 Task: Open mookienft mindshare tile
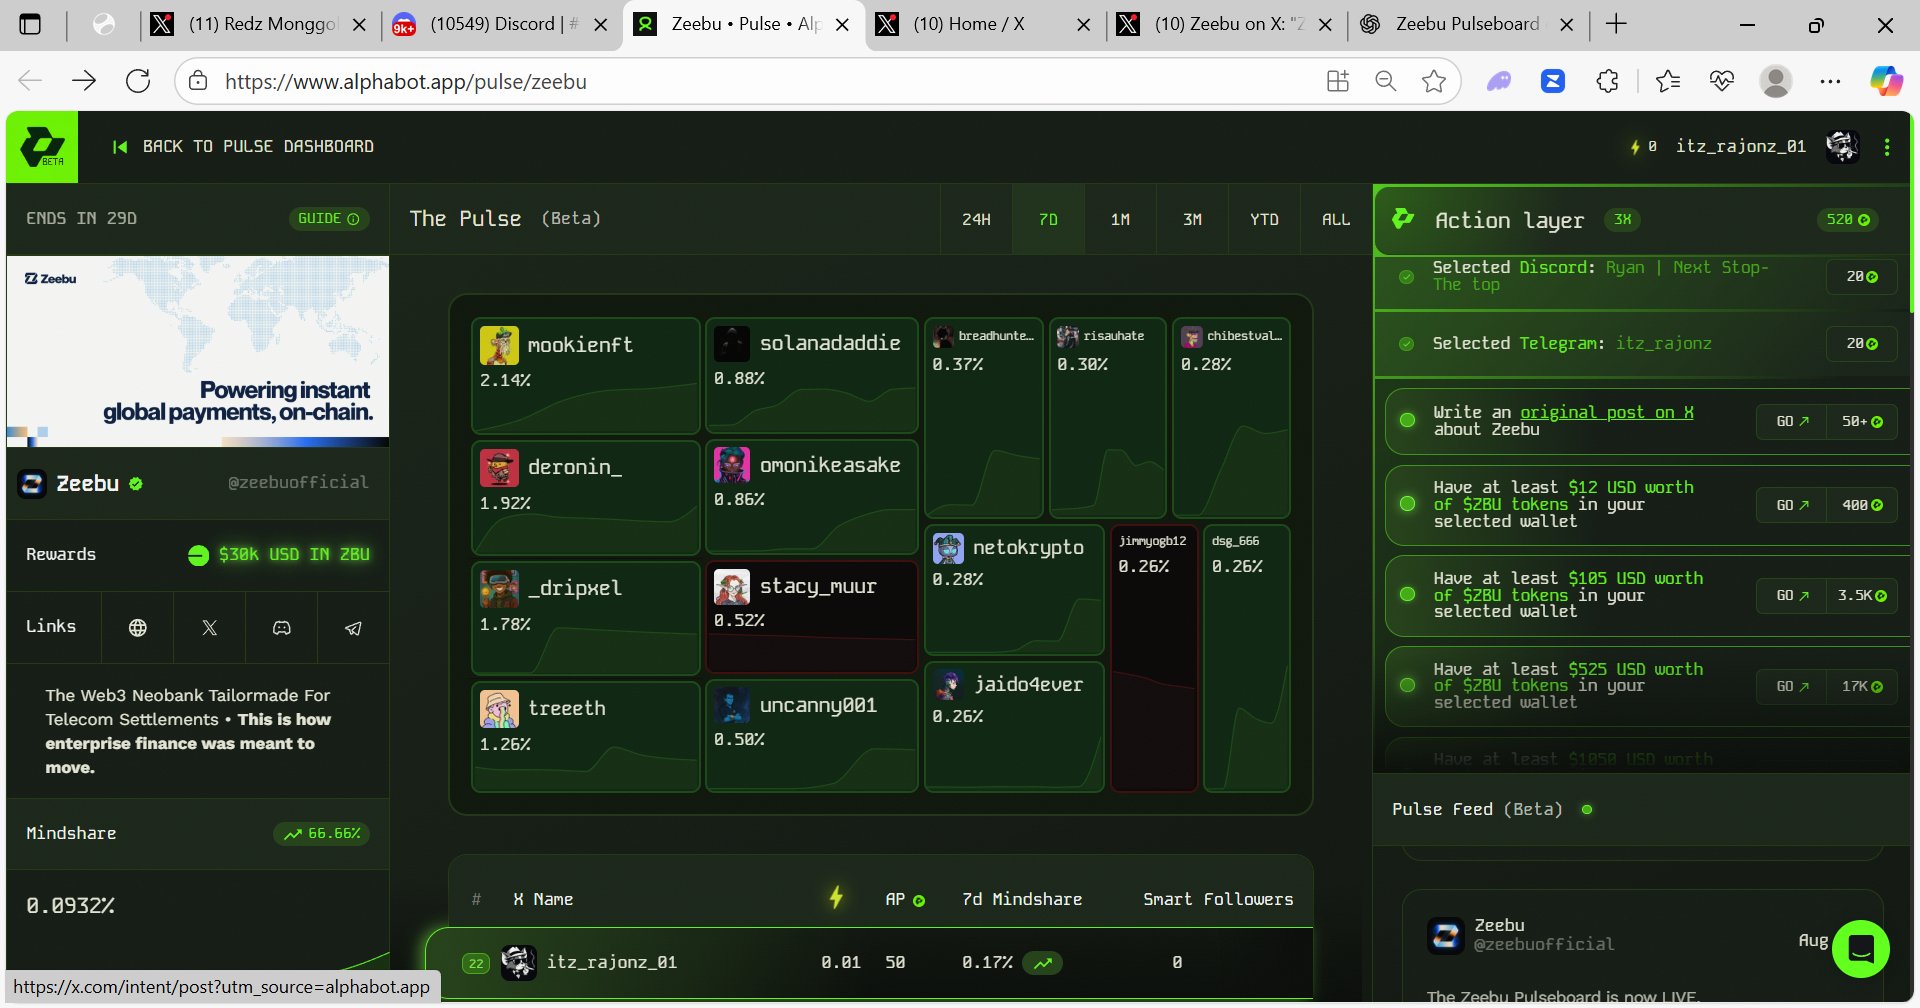586,376
